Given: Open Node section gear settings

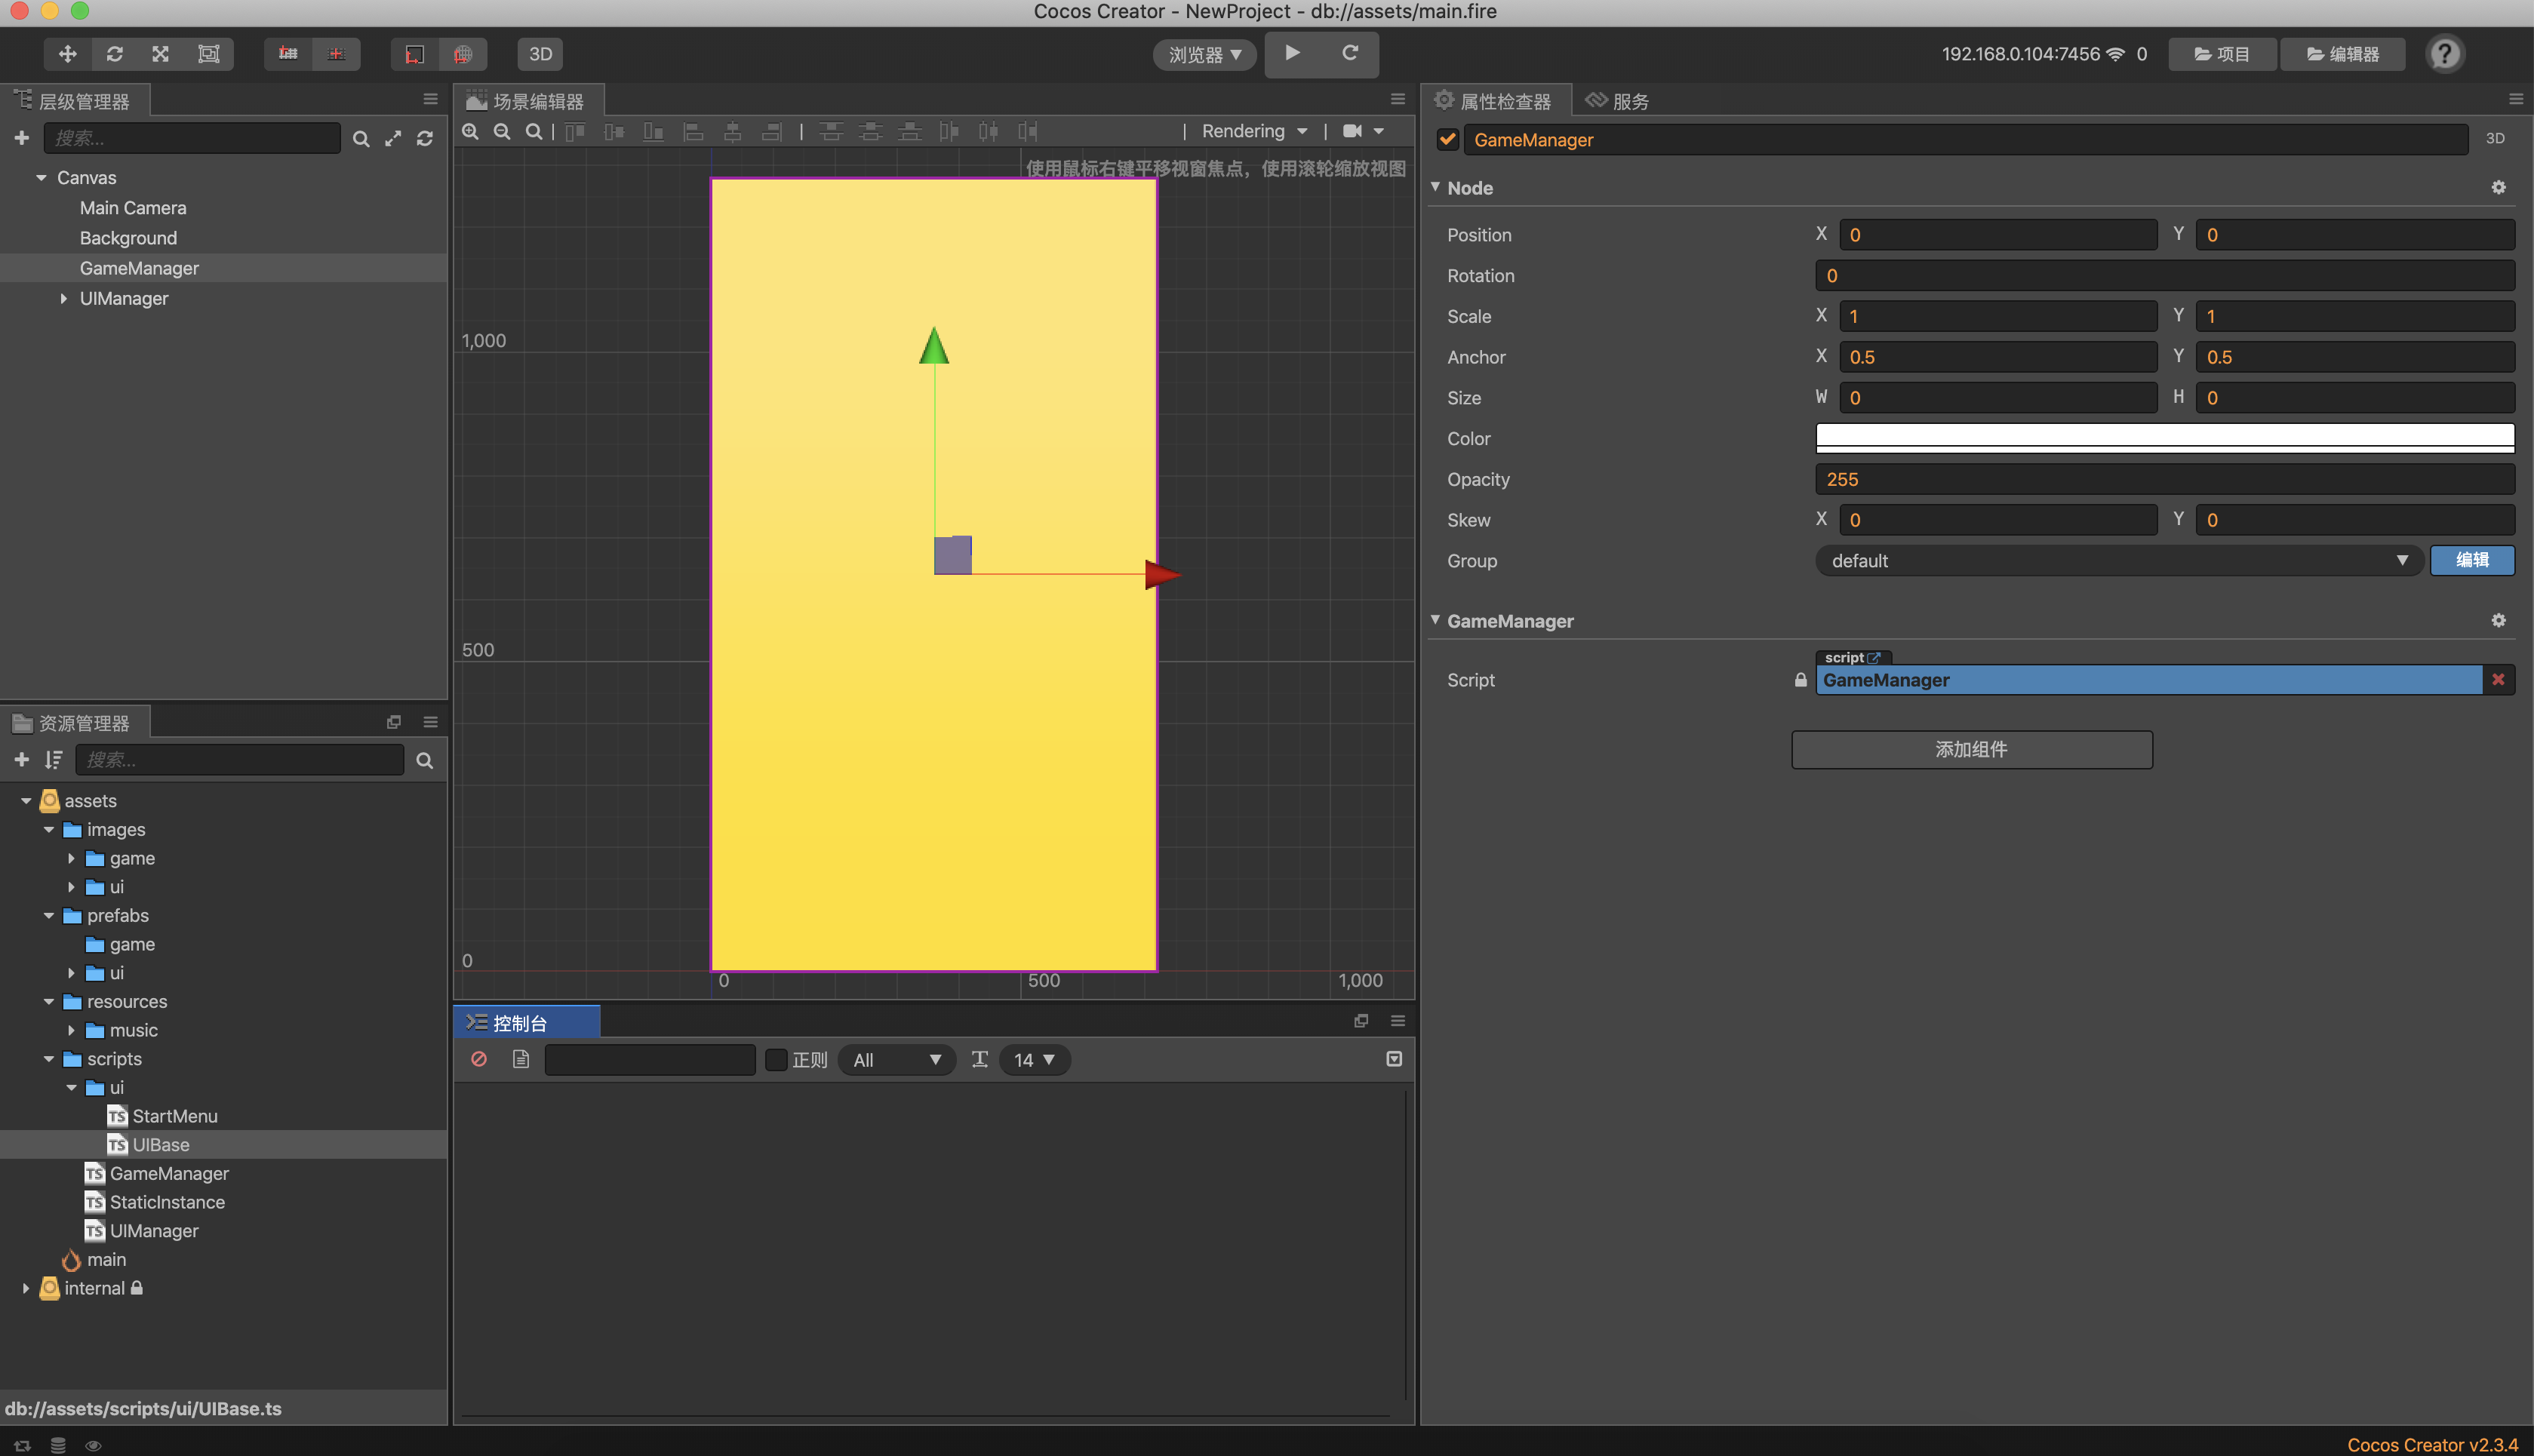Looking at the screenshot, I should [x=2498, y=188].
